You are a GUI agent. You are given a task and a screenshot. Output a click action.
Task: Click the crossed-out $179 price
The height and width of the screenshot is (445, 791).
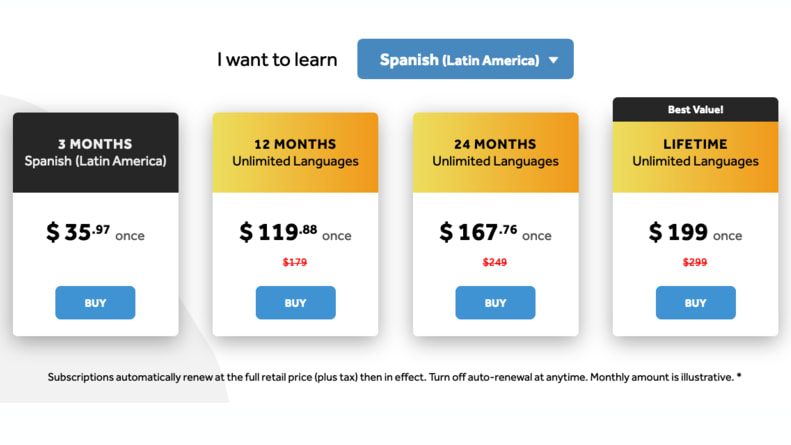tap(295, 262)
